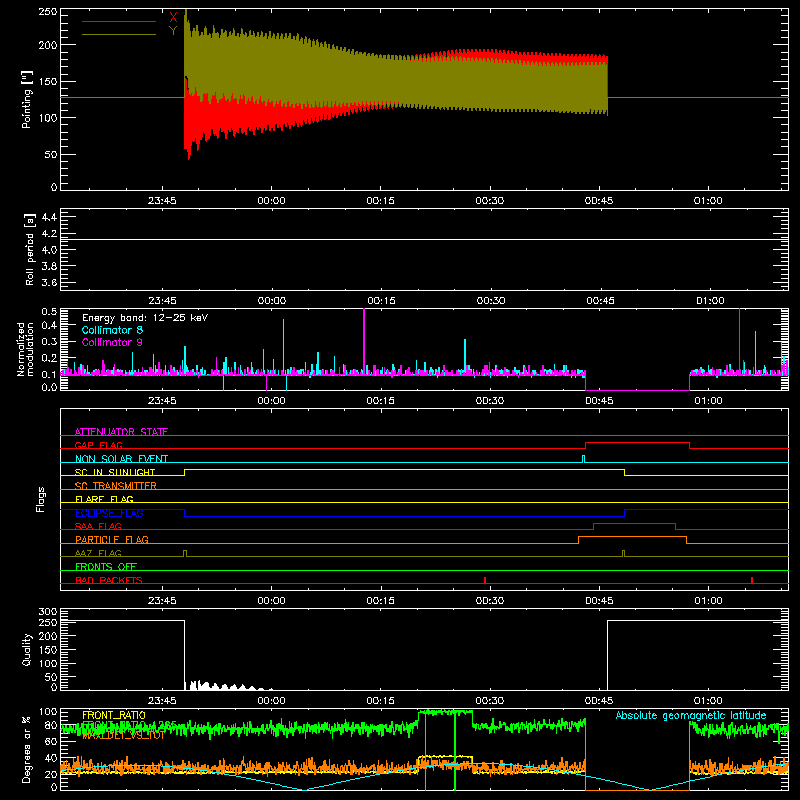The image size is (800, 800).
Task: Click the "00:00" tick under Pointing plot
Action: tap(271, 201)
